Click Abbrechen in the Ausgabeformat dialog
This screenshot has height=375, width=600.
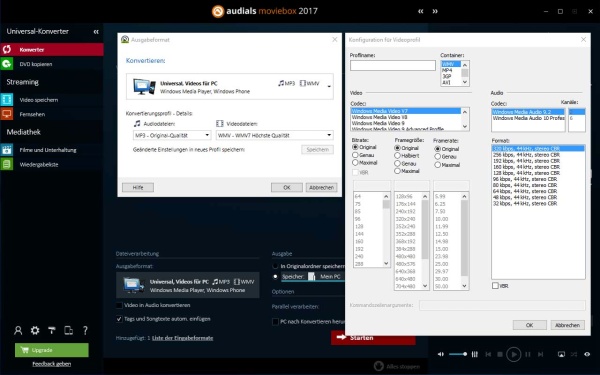tap(321, 188)
